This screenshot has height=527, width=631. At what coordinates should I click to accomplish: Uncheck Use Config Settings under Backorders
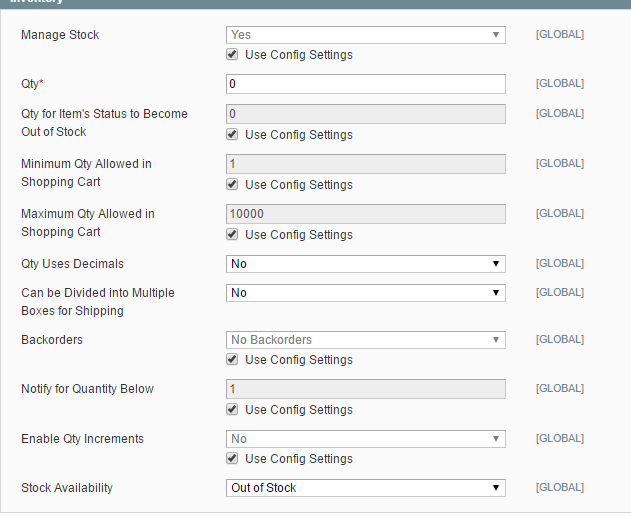[x=232, y=359]
